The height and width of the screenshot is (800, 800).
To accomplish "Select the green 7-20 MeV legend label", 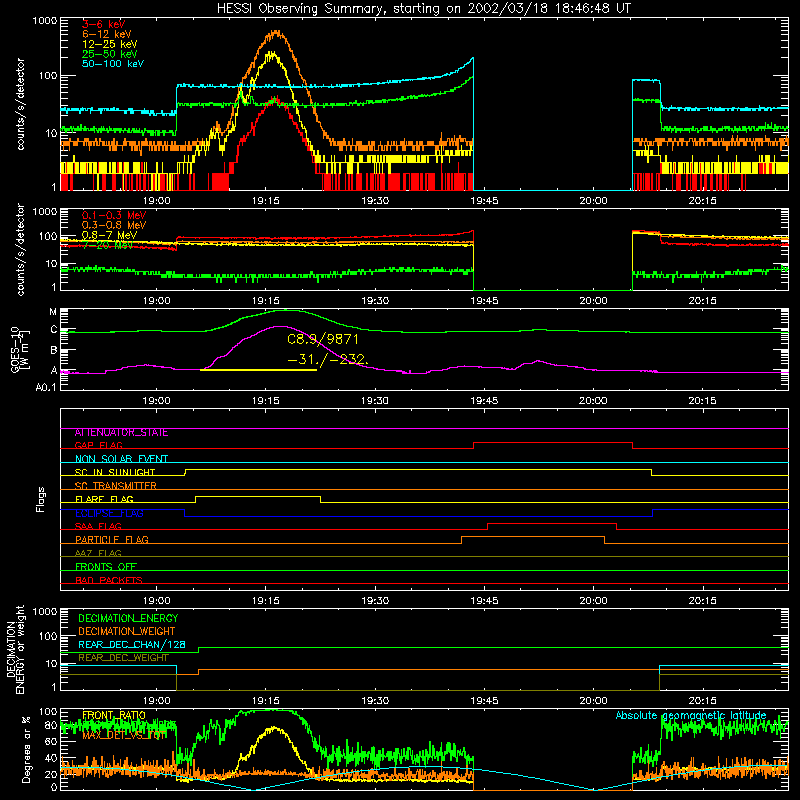I will coord(107,245).
